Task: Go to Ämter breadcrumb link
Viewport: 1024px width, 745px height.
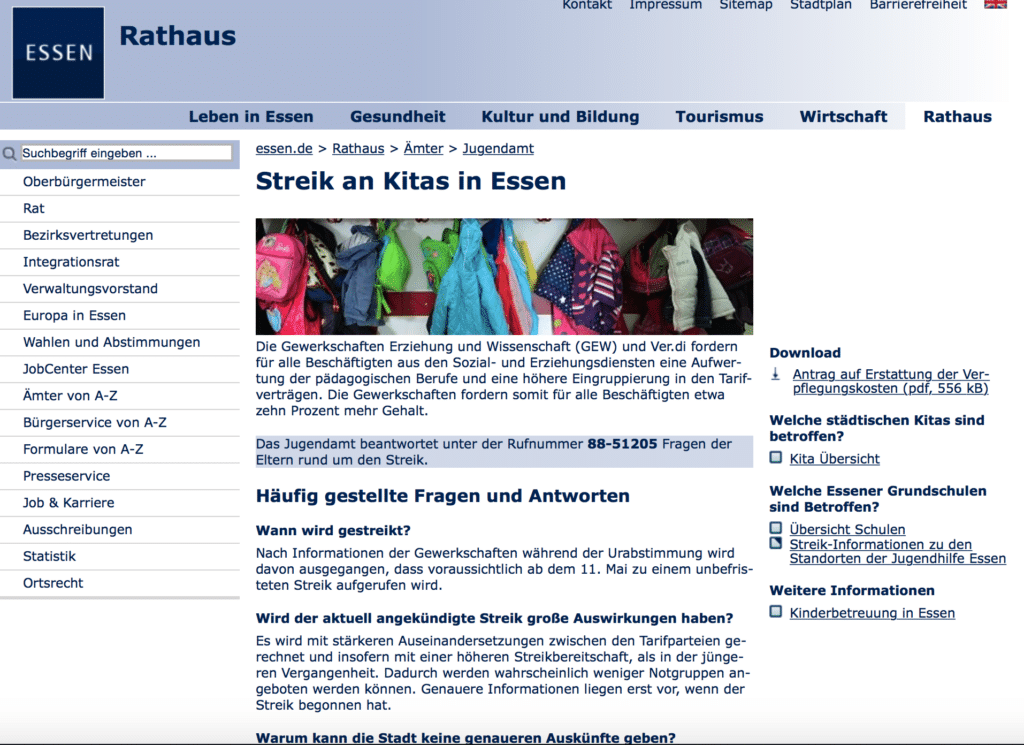Action: 423,149
